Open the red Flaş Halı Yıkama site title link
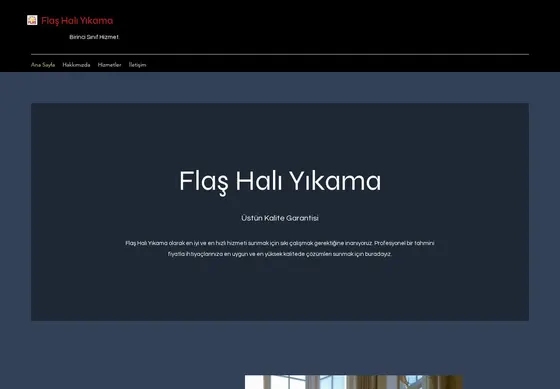 pos(77,21)
